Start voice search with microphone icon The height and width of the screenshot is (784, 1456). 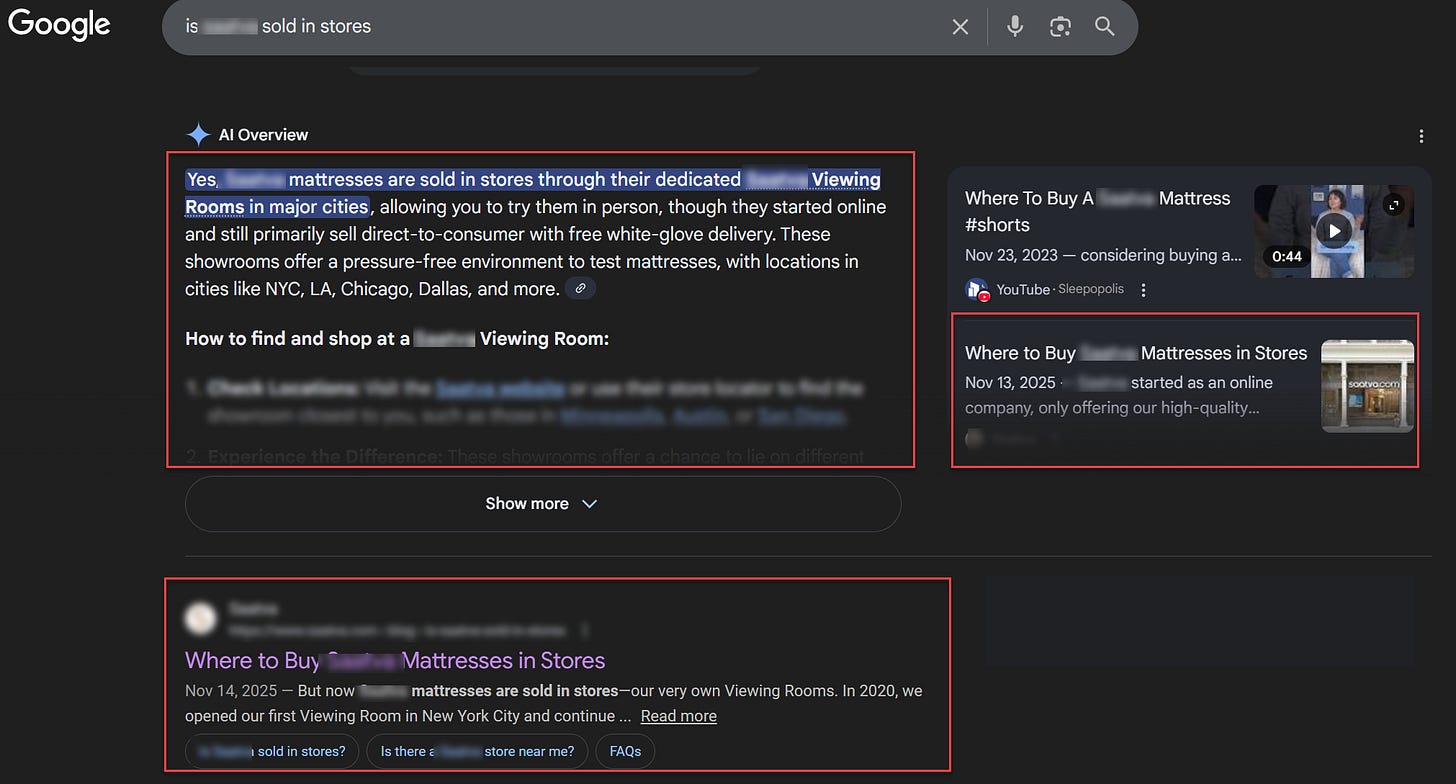click(1015, 27)
